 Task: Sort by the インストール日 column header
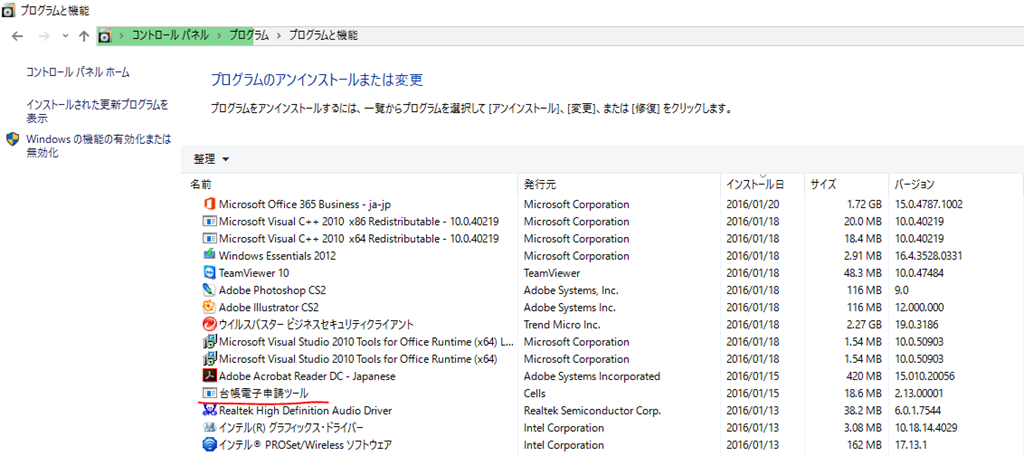[755, 184]
